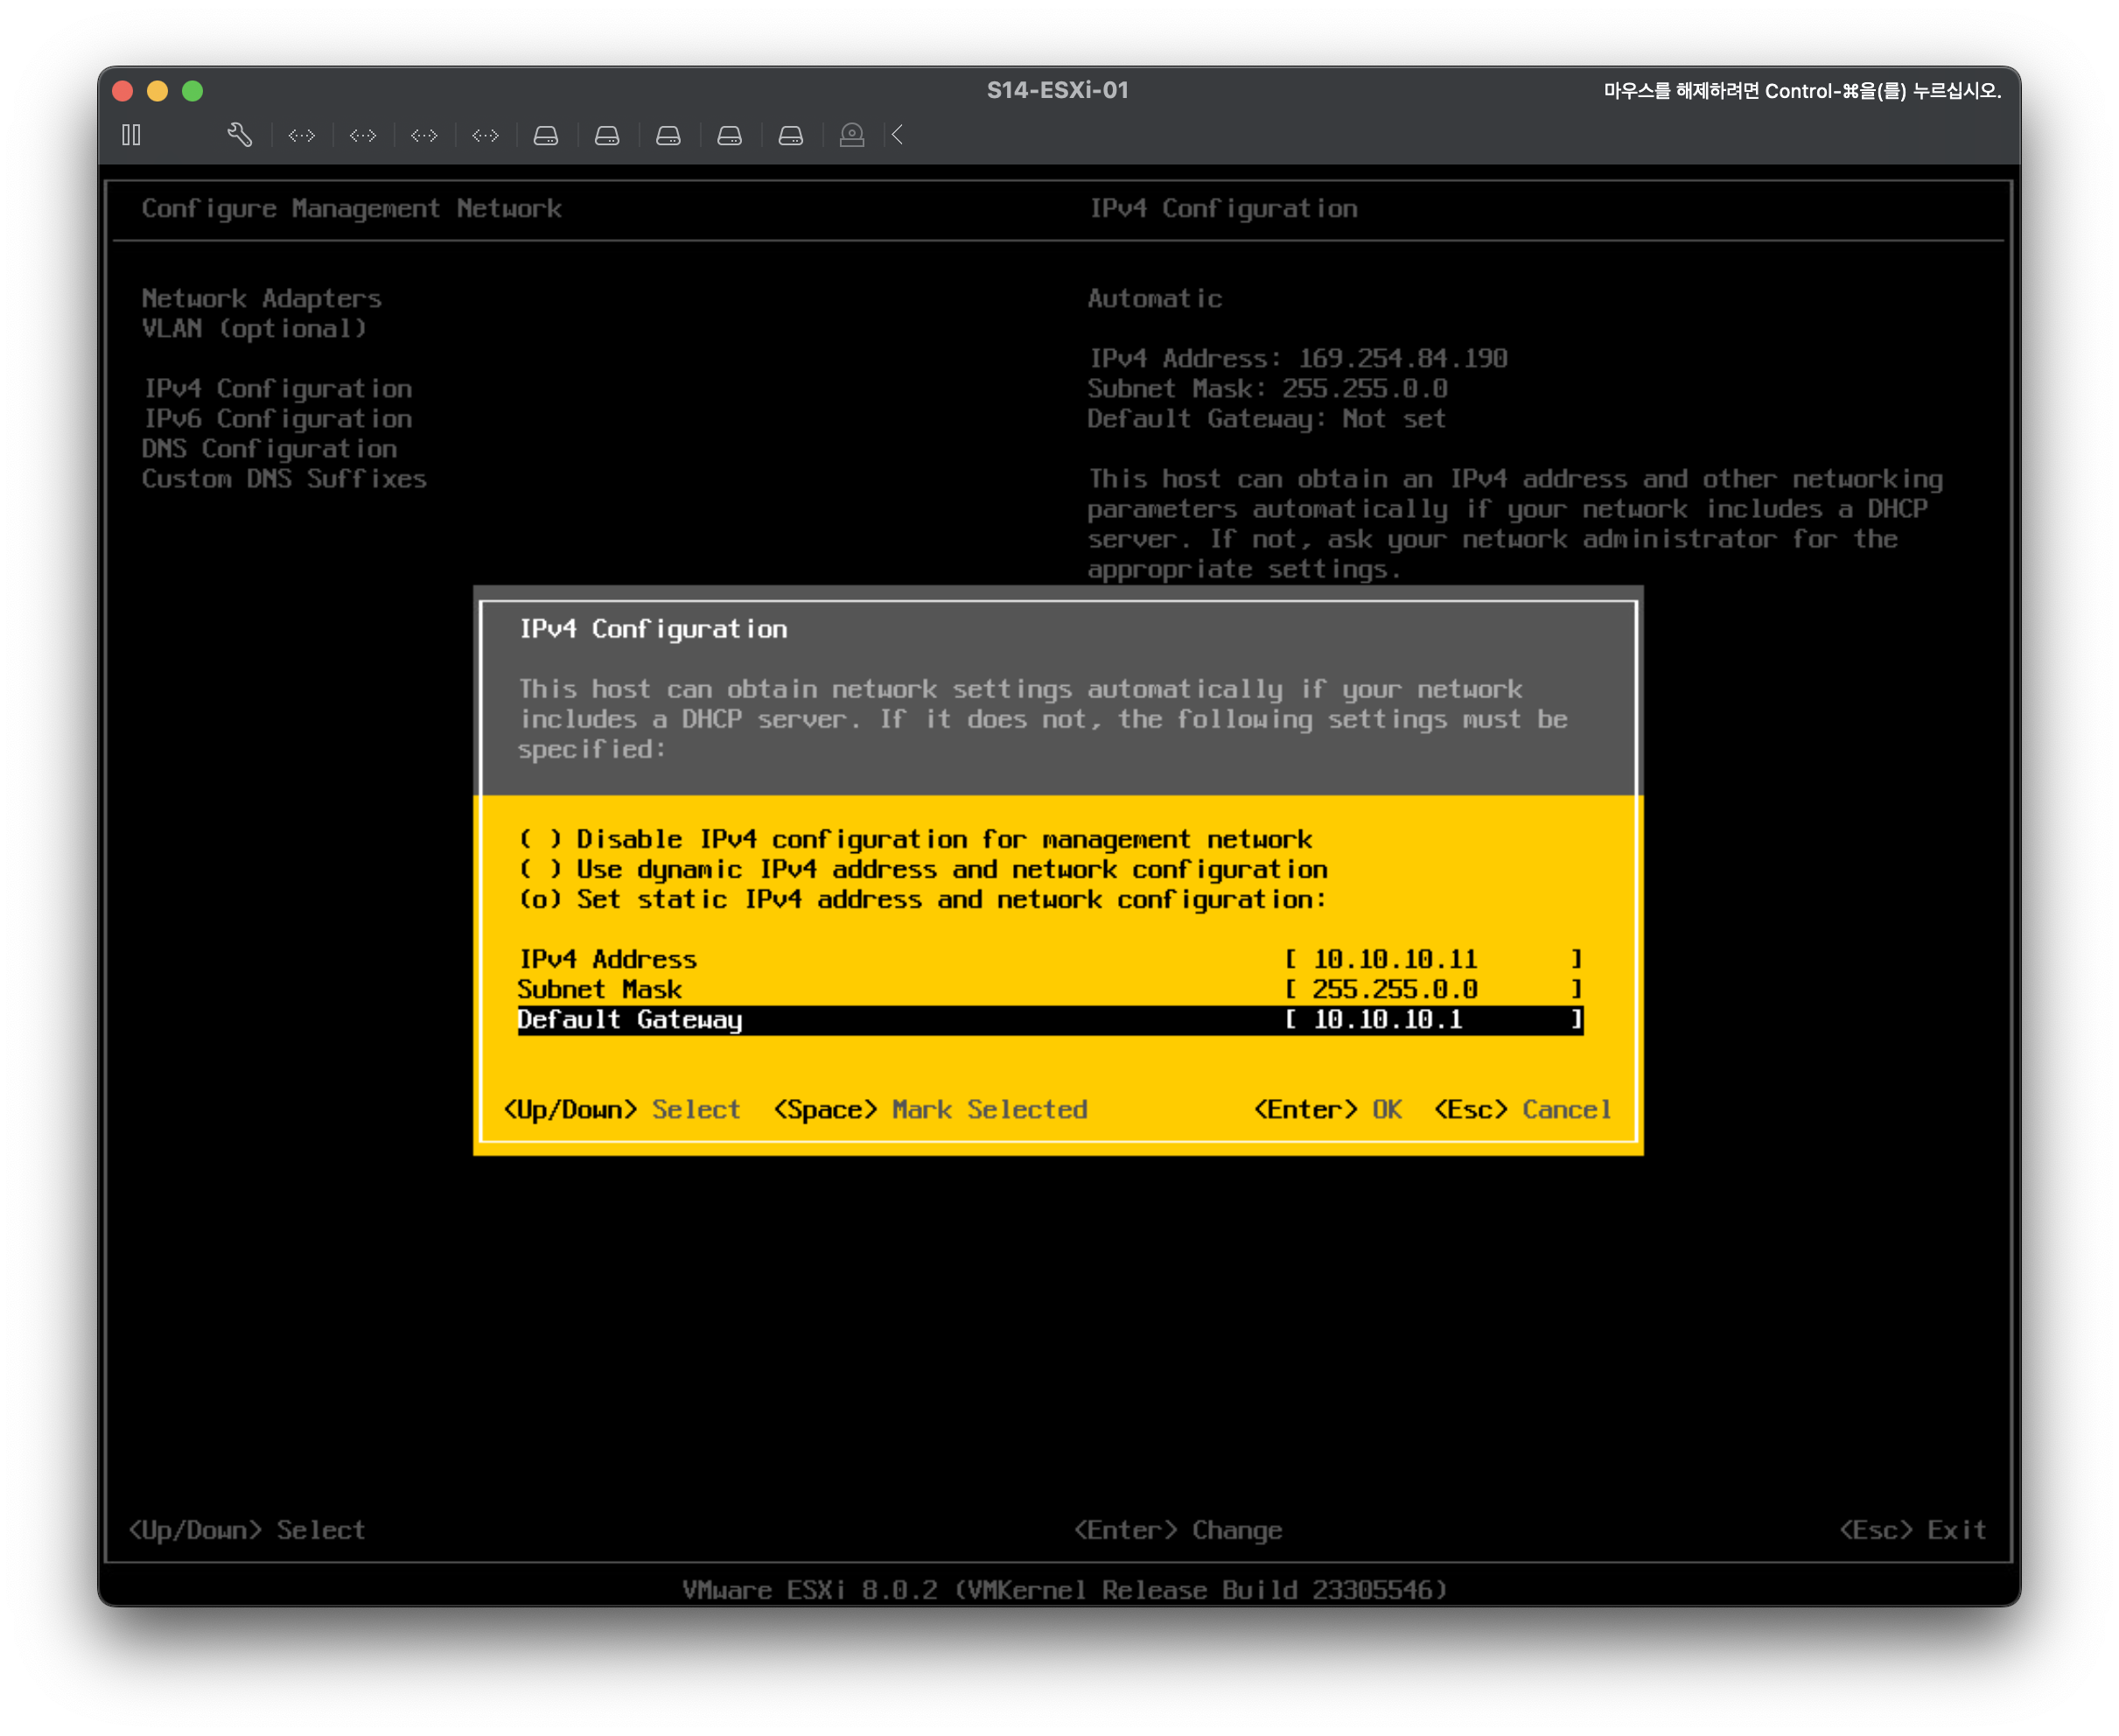Screen dimensions: 2119x1736
Task: Select IPv6 Configuration in the left menu
Action: coord(277,418)
